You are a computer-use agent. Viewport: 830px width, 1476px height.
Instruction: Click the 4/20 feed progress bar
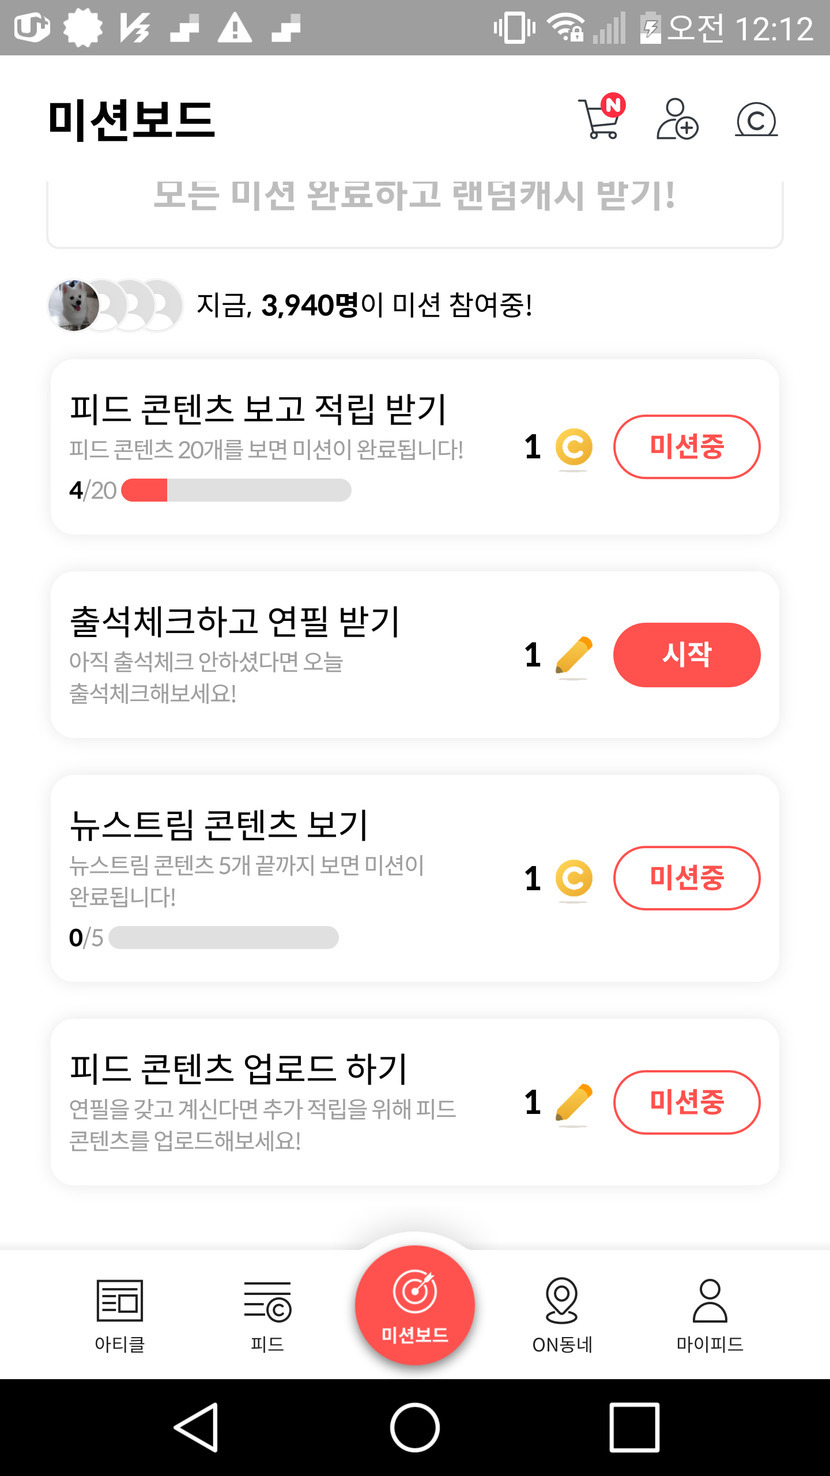[236, 490]
